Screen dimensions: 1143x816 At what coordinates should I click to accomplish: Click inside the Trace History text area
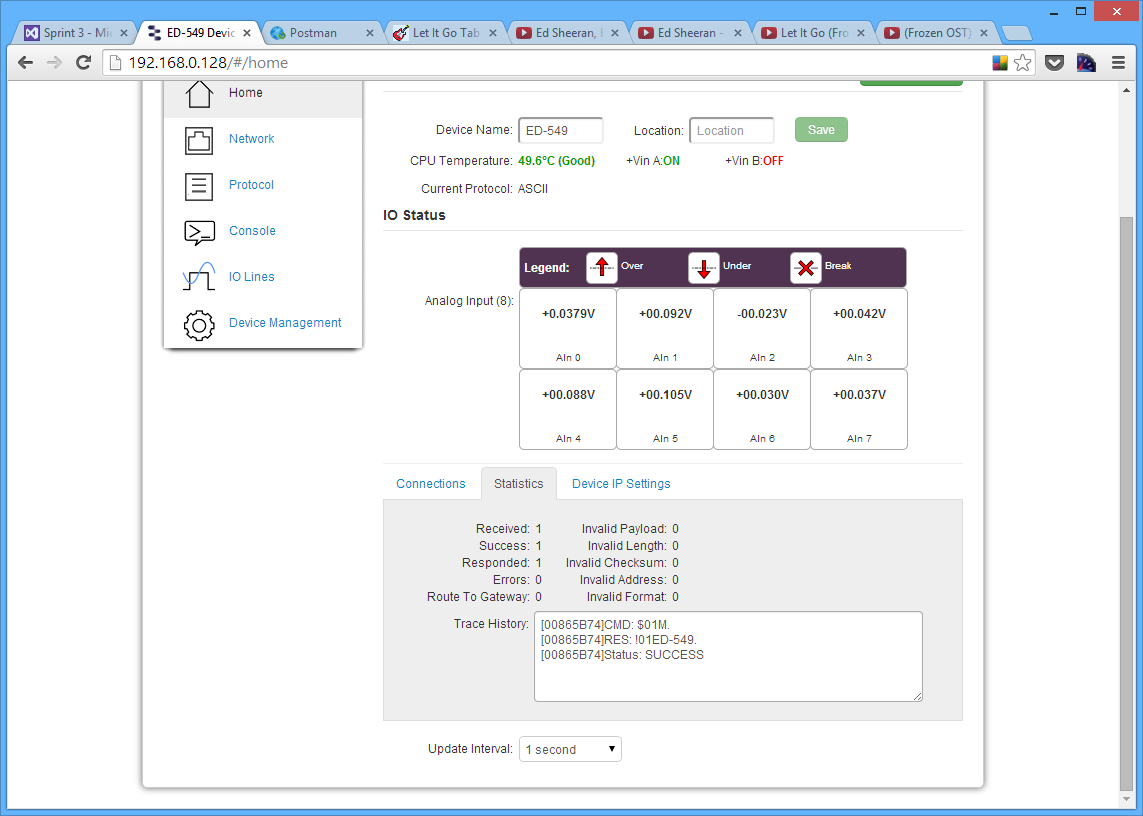point(727,655)
